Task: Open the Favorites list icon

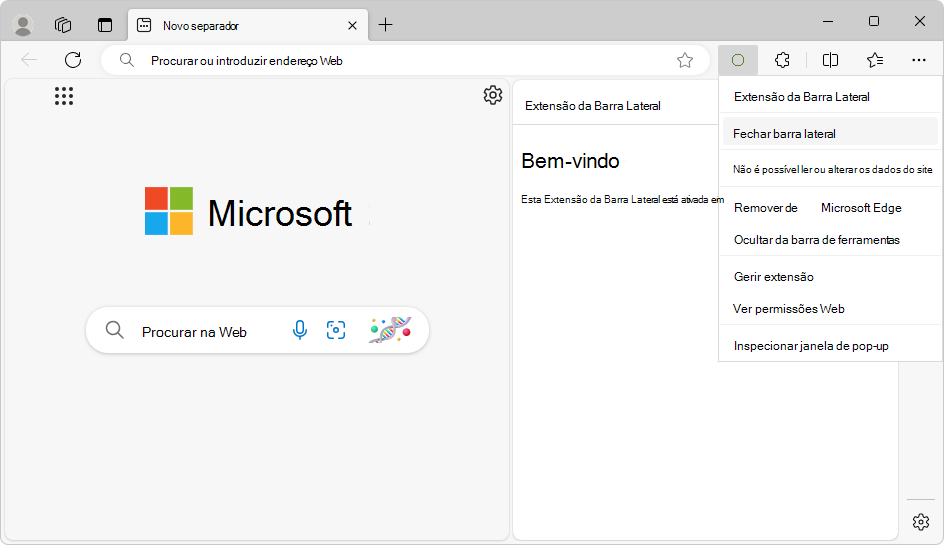Action: [x=875, y=60]
